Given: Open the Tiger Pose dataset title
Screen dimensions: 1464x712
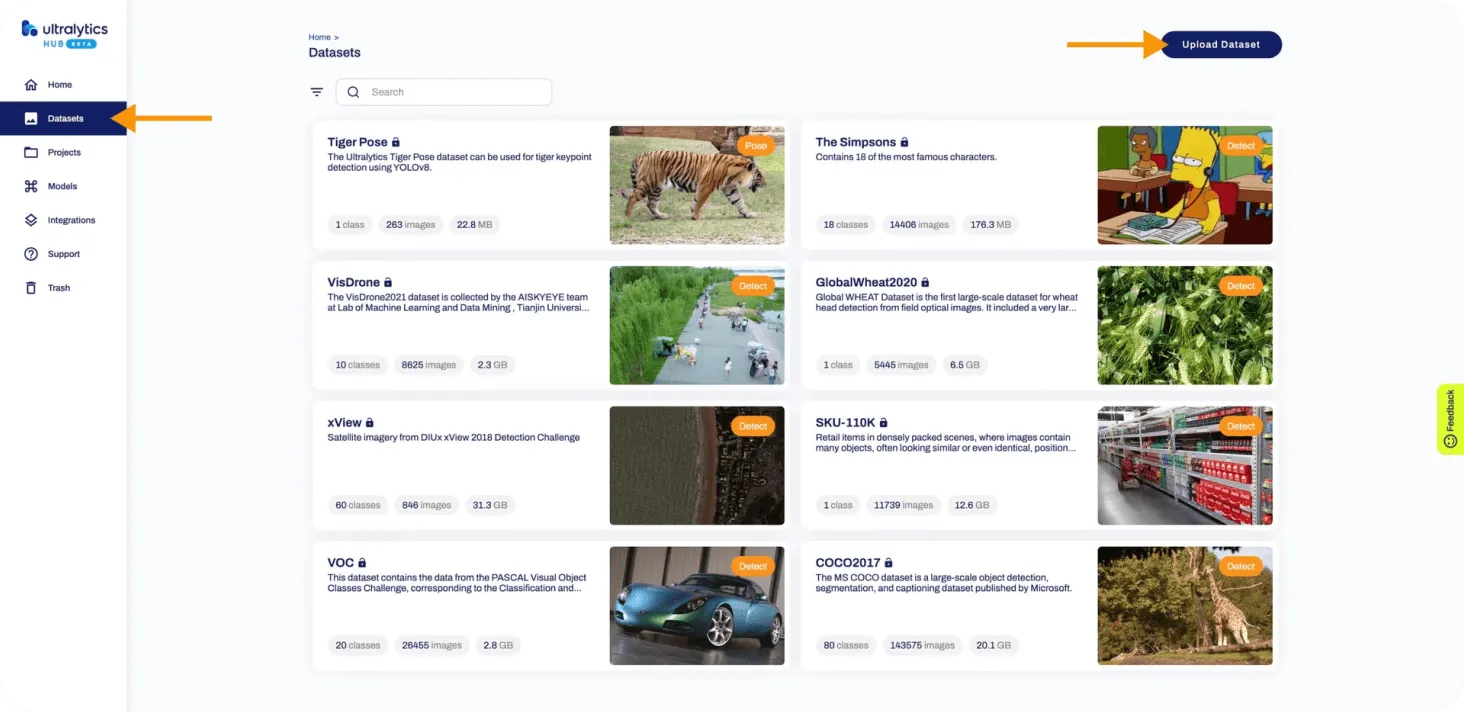Looking at the screenshot, I should (x=357, y=143).
